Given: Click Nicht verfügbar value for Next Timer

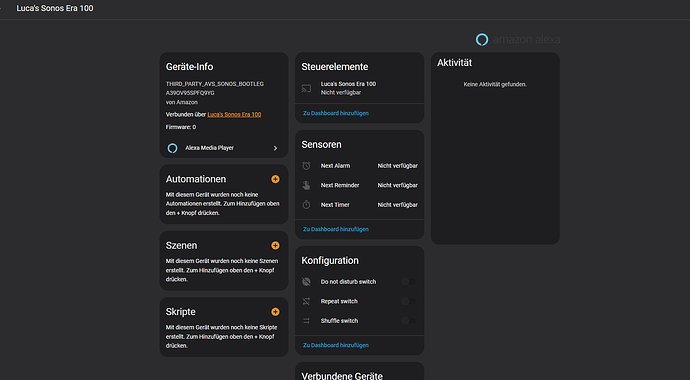Looking at the screenshot, I should (397, 205).
